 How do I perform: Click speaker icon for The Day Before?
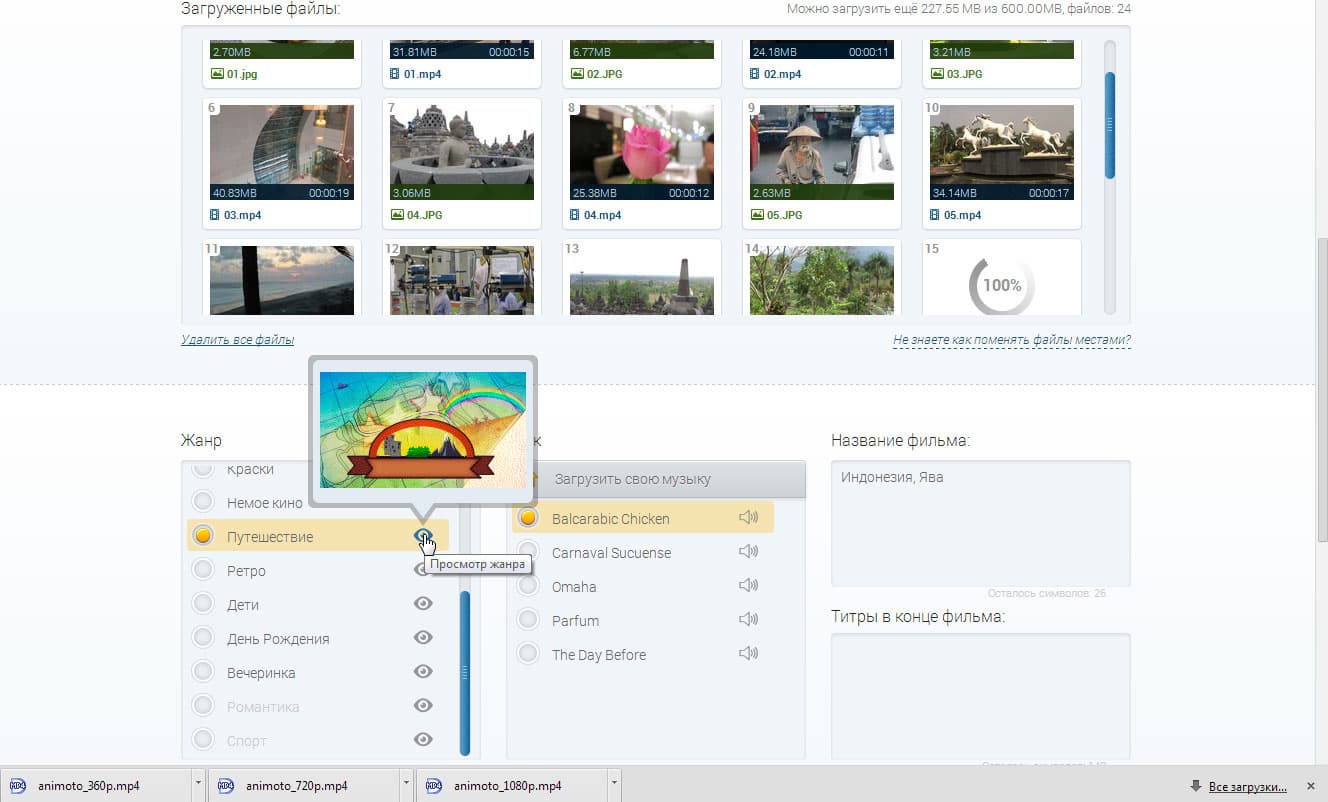pos(748,654)
